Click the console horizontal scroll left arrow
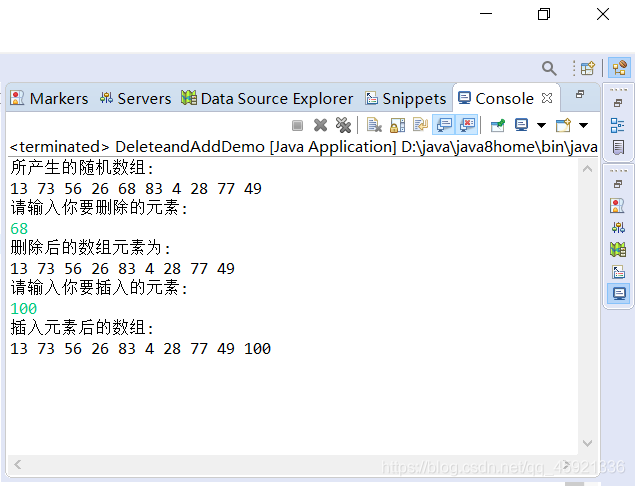635x486 pixels. tap(17, 464)
